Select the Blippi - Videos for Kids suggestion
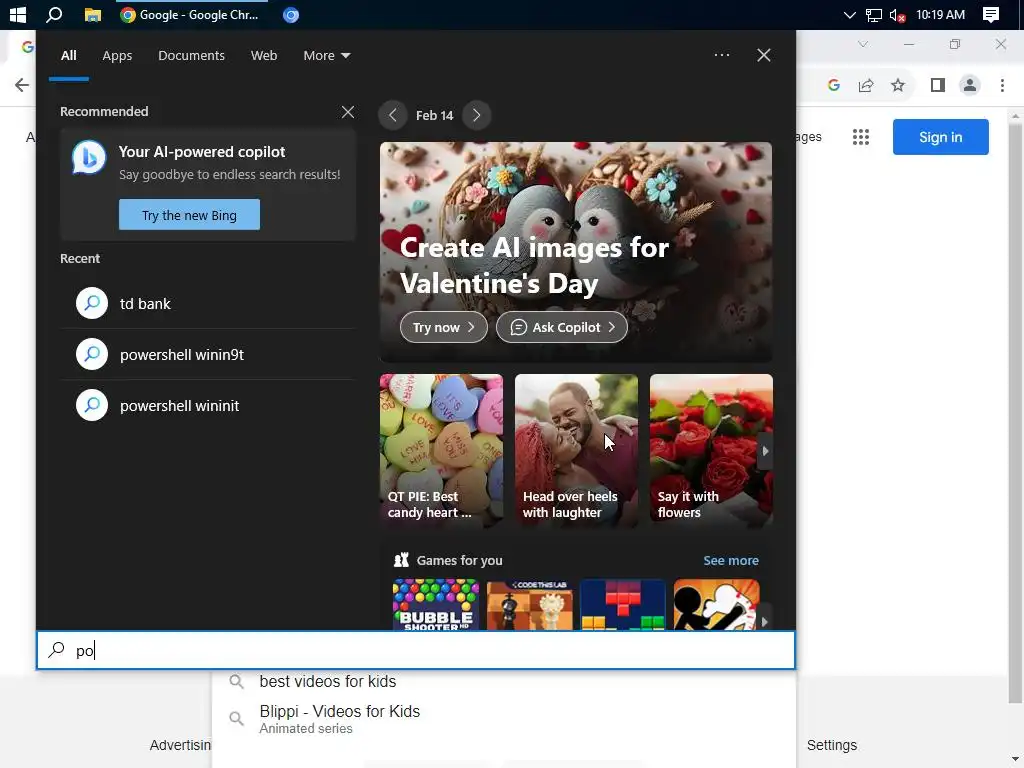 (x=504, y=718)
